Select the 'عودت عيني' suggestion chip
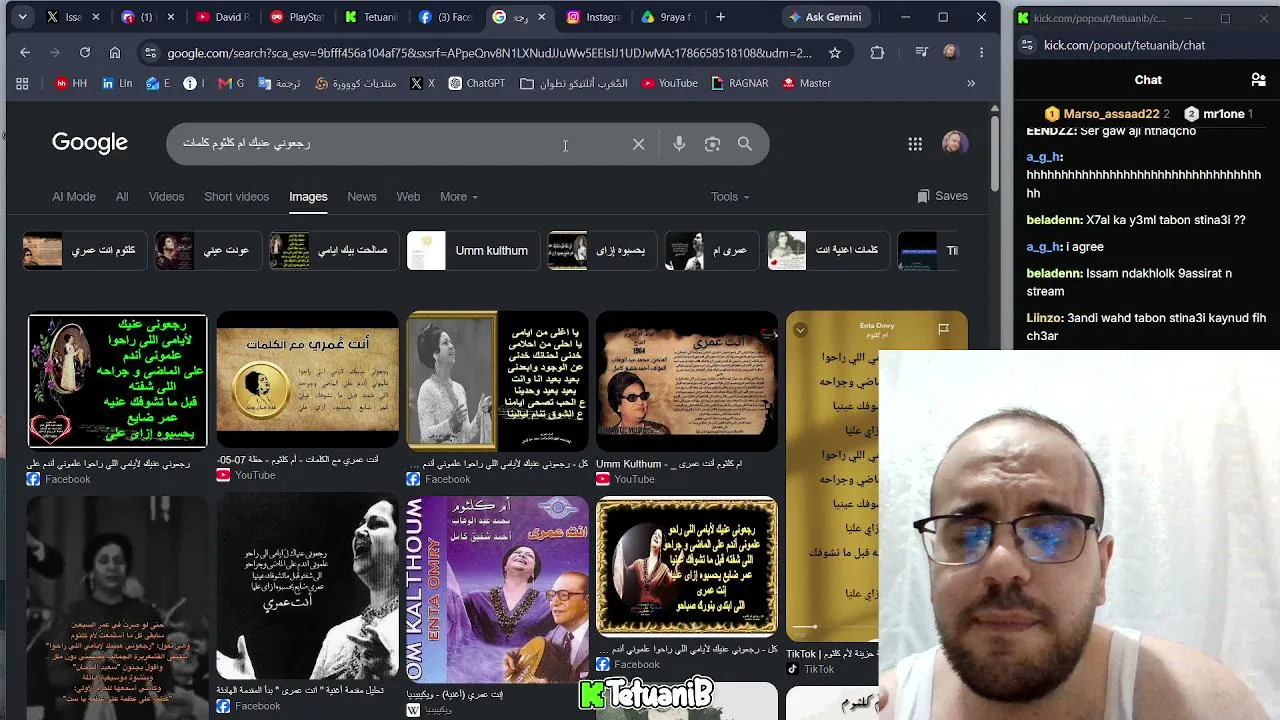Image resolution: width=1280 pixels, height=720 pixels. (x=207, y=251)
